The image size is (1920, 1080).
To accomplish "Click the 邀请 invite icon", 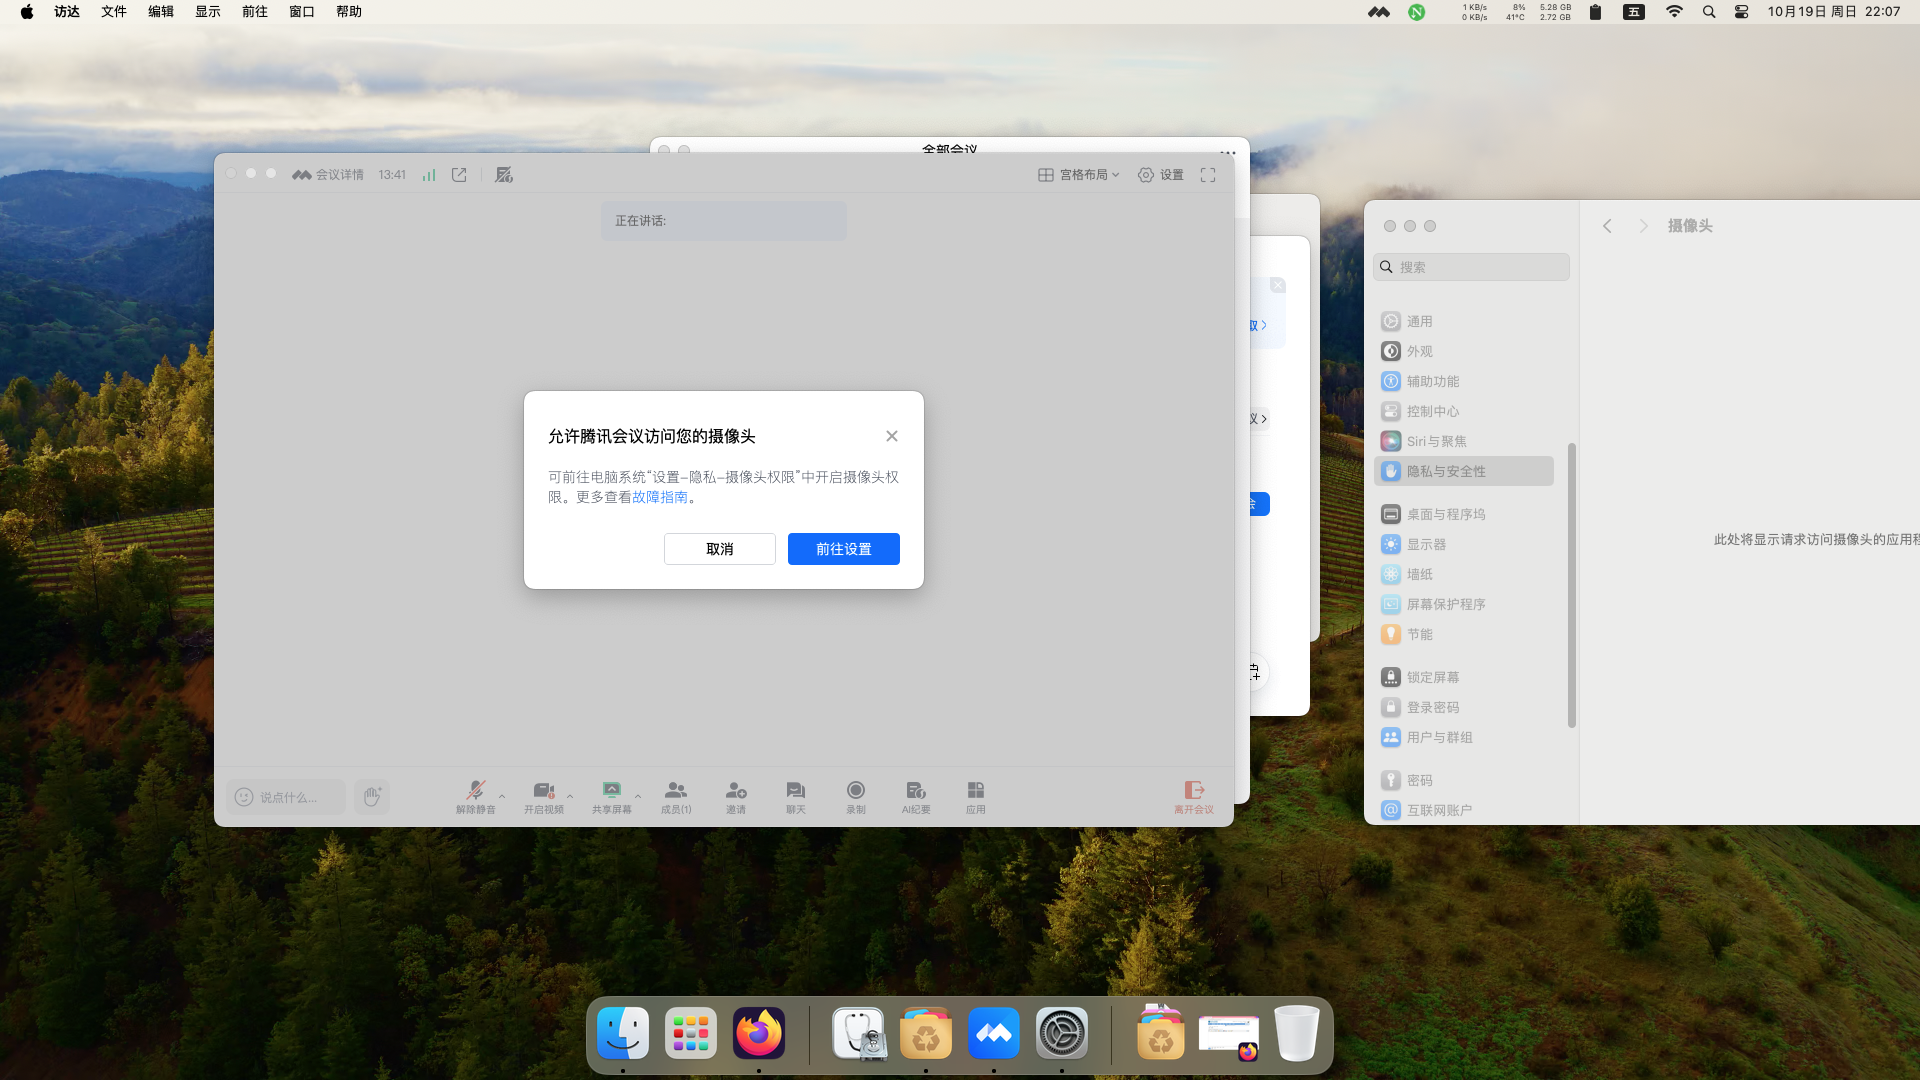I will 736,791.
